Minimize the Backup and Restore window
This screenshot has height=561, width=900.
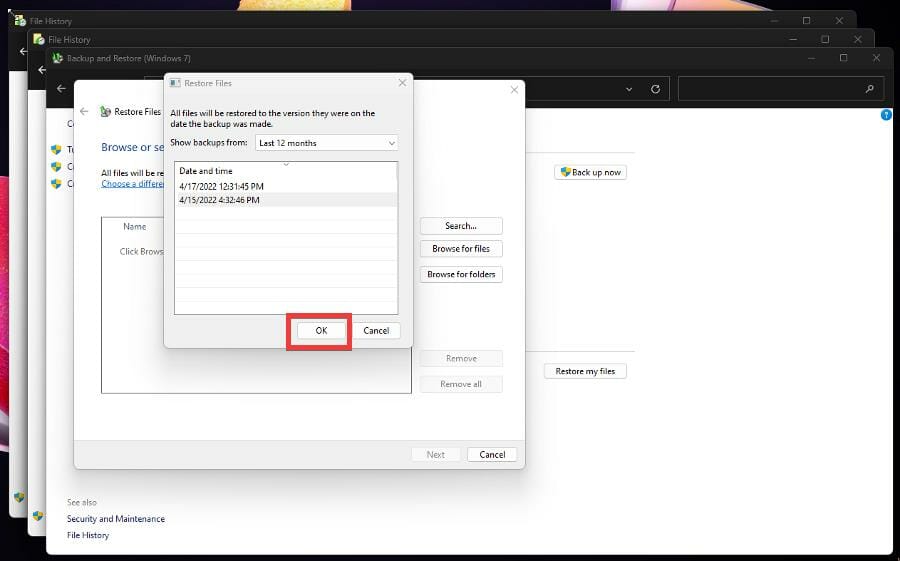pyautogui.click(x=811, y=58)
